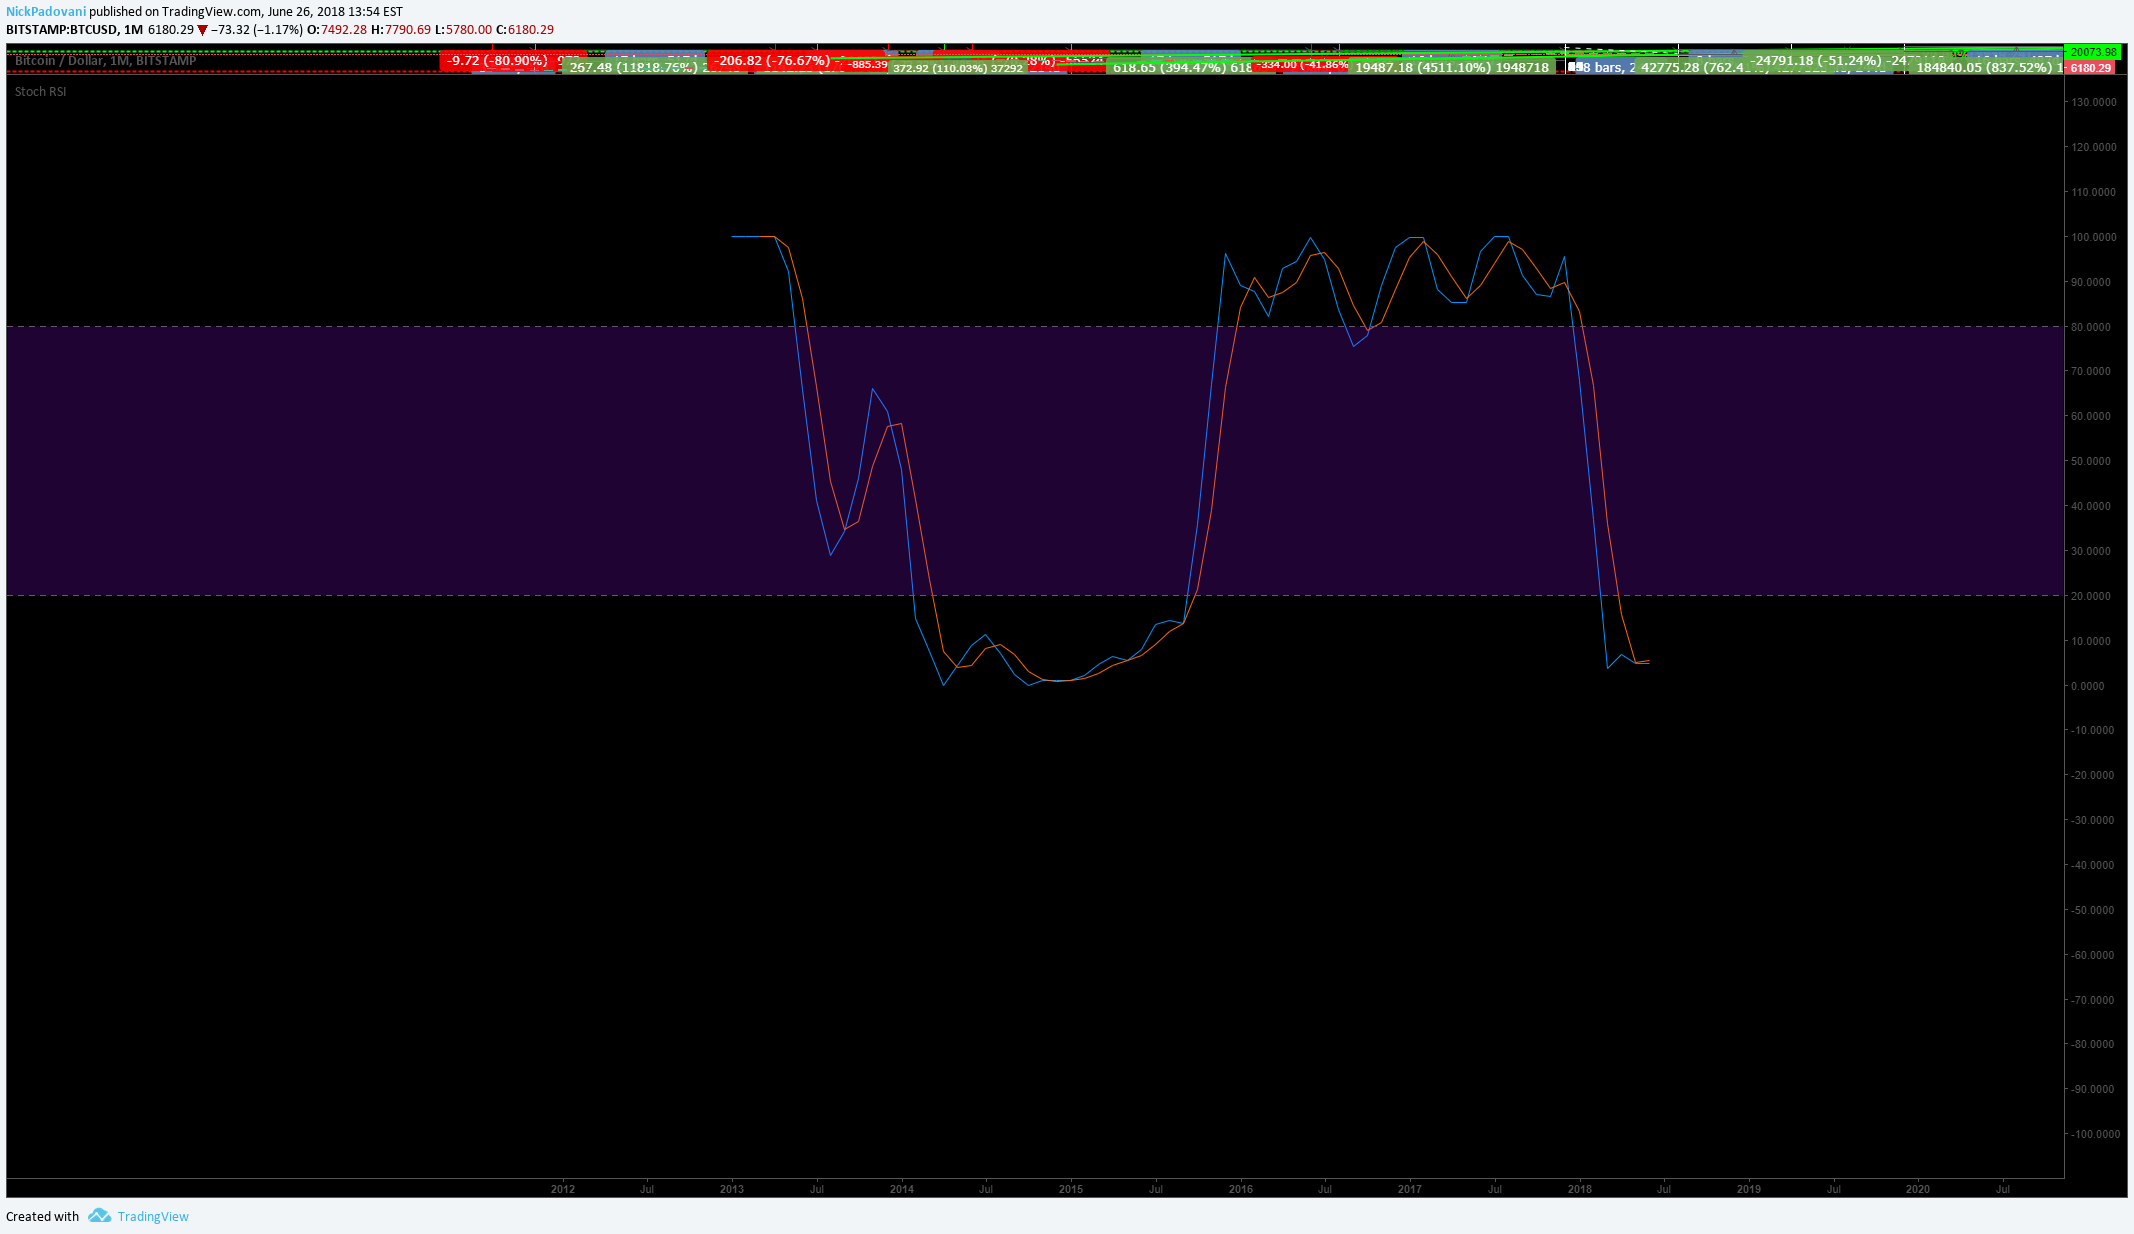Click the 80.0000 level on the Stoch RSI scale
The height and width of the screenshot is (1234, 2134).
(2090, 327)
